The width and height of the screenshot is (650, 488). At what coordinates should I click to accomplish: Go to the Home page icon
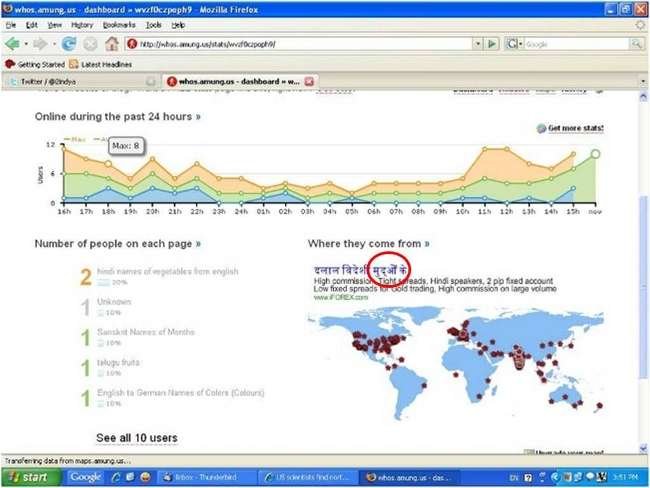point(112,44)
